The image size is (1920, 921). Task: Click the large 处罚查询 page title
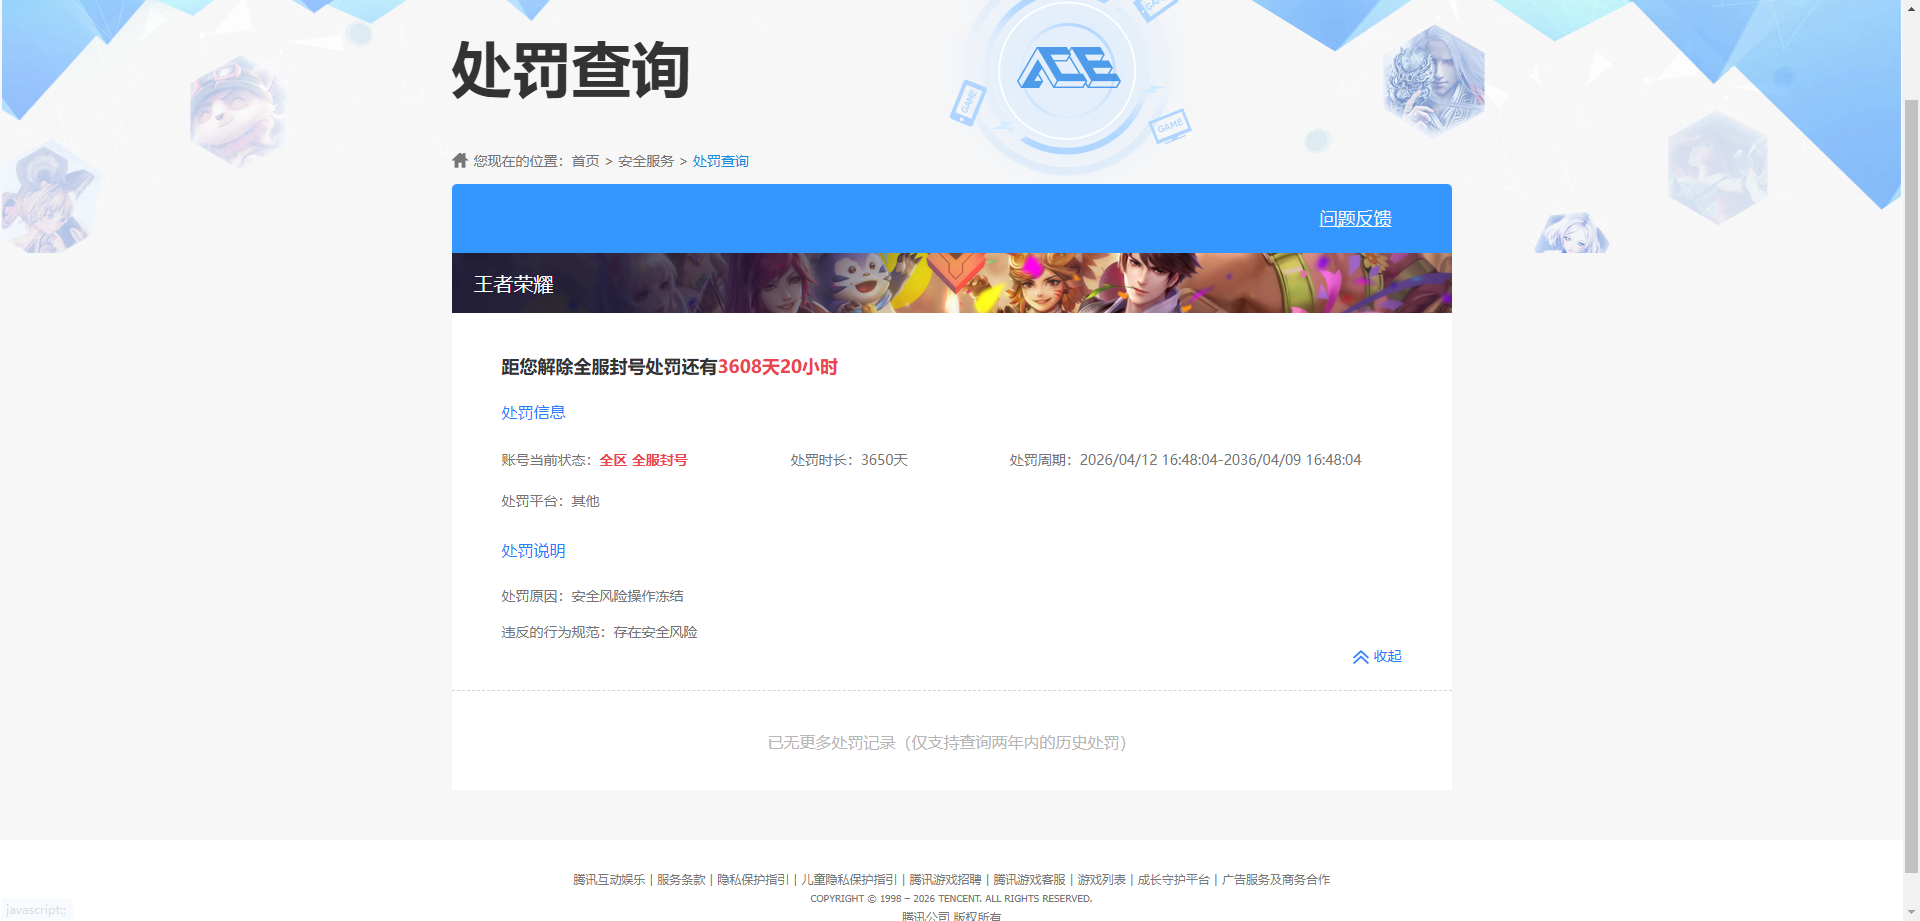point(571,70)
